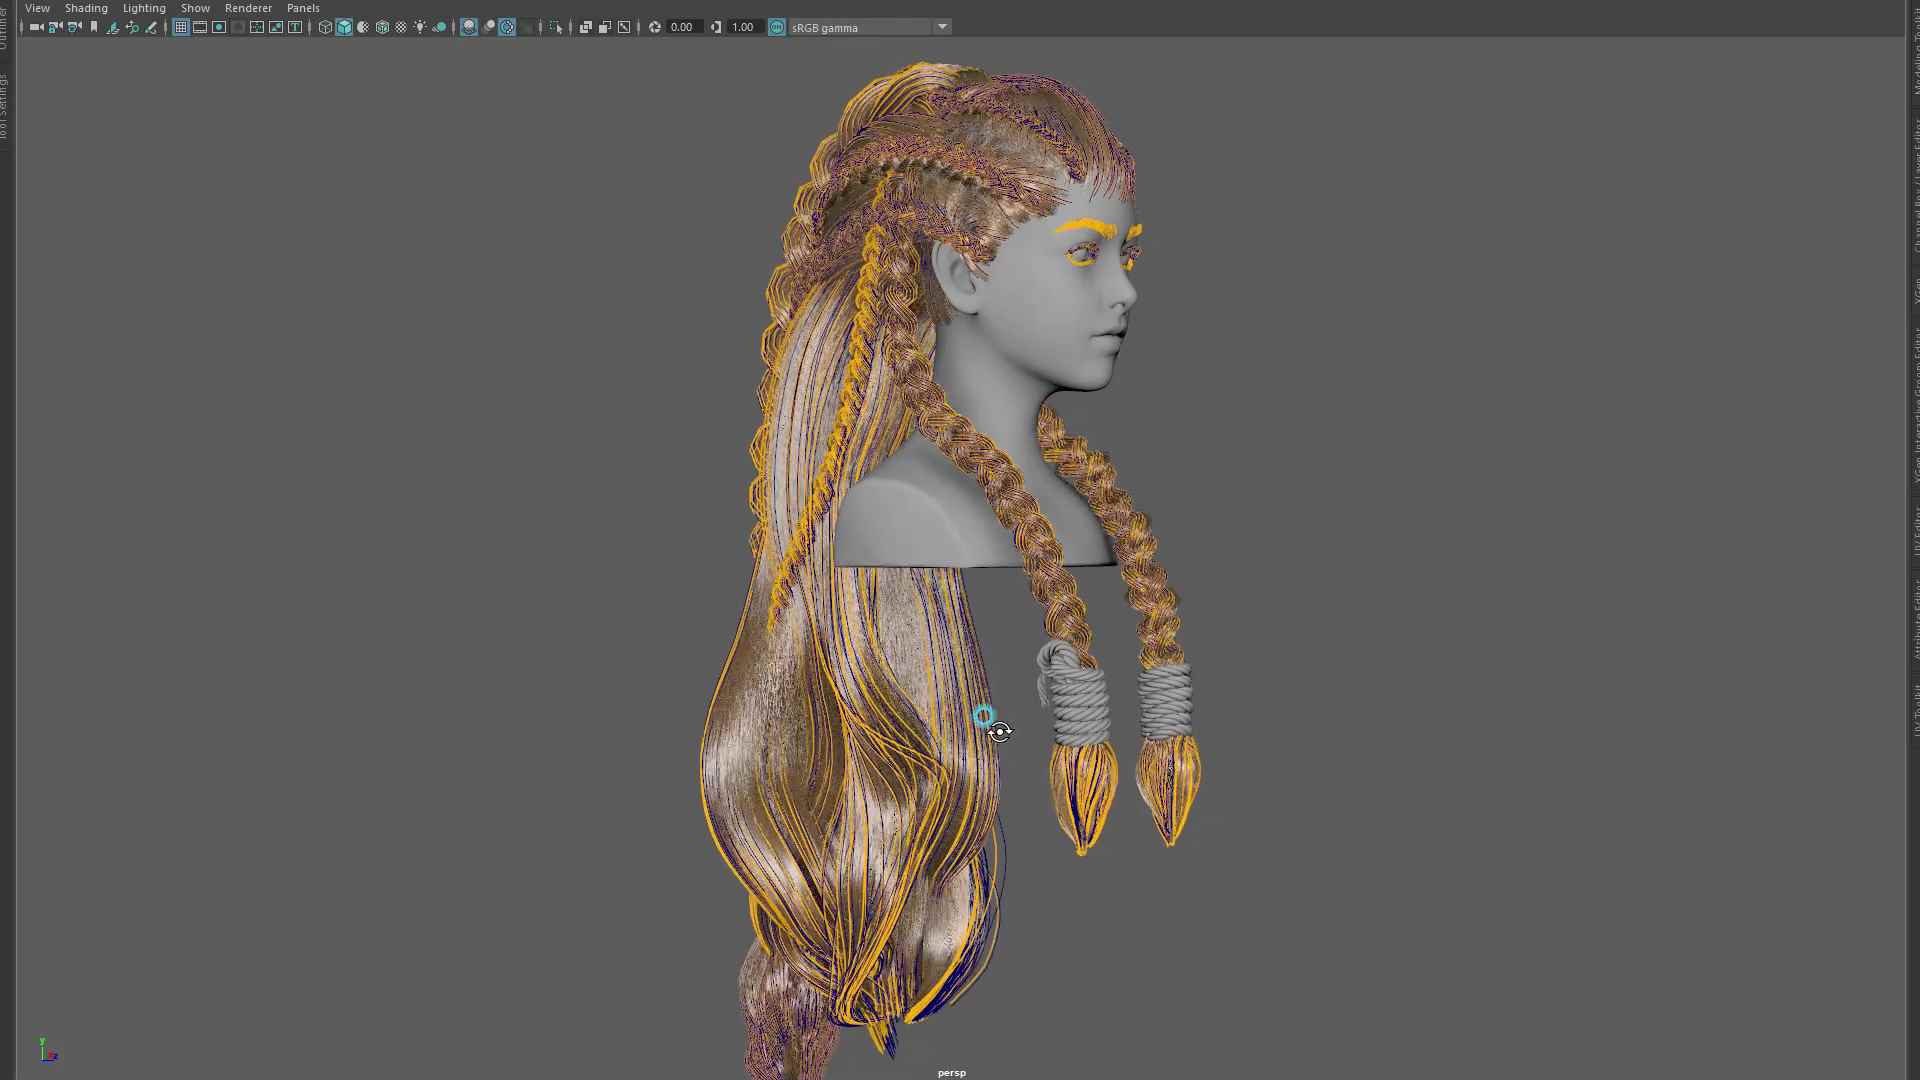
Task: Enable smooth shade all mode
Action: (344, 27)
